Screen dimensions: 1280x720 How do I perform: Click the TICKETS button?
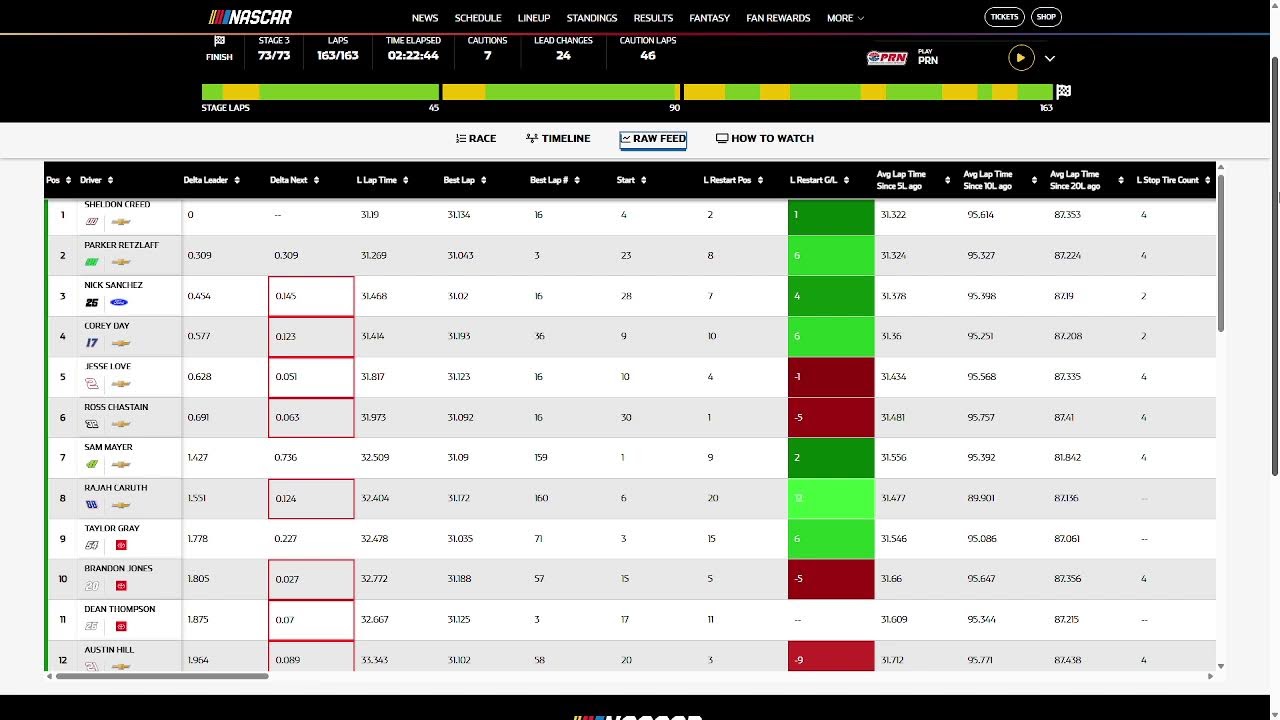point(1004,17)
